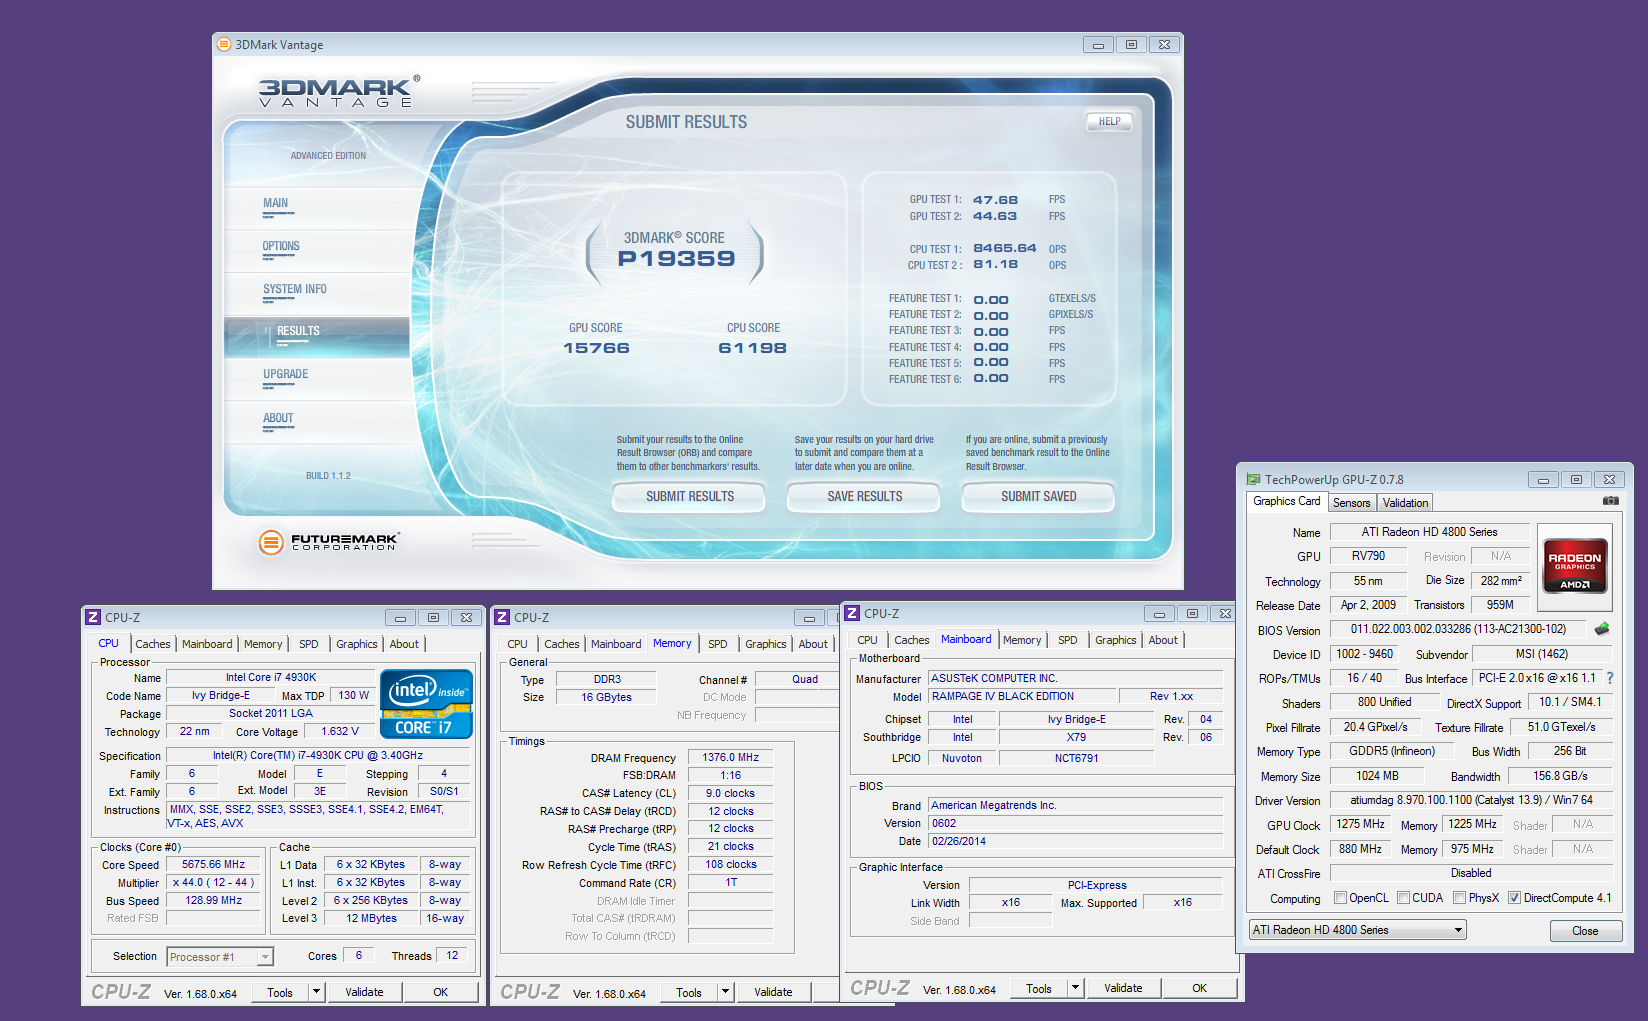The width and height of the screenshot is (1648, 1021).
Task: Open CPU tab in middle CPU-Z window
Action: click(x=517, y=644)
